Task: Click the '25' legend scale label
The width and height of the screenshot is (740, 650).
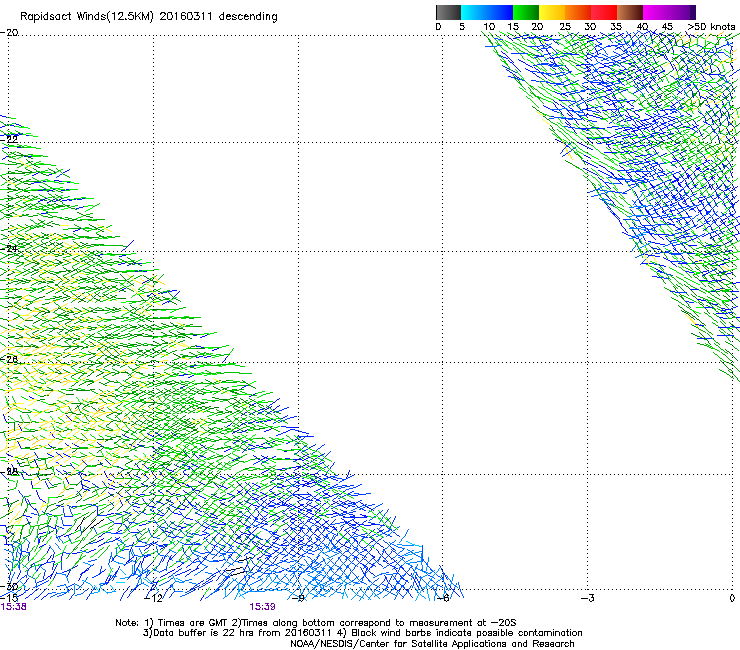Action: [565, 27]
